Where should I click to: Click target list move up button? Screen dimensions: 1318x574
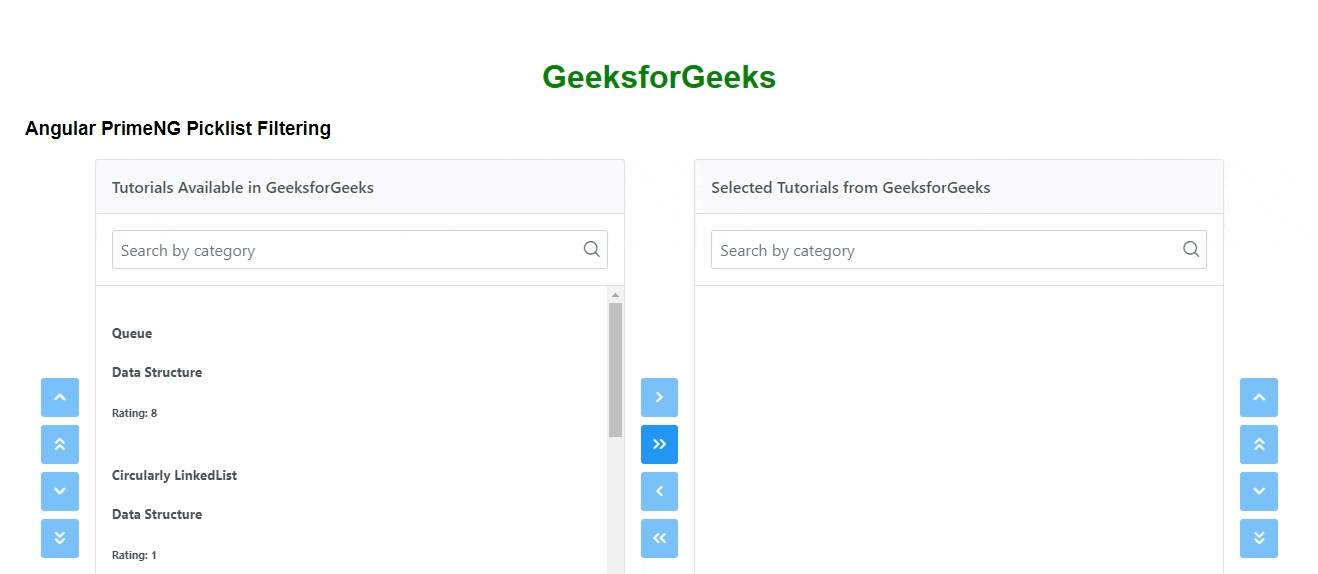coord(1259,397)
